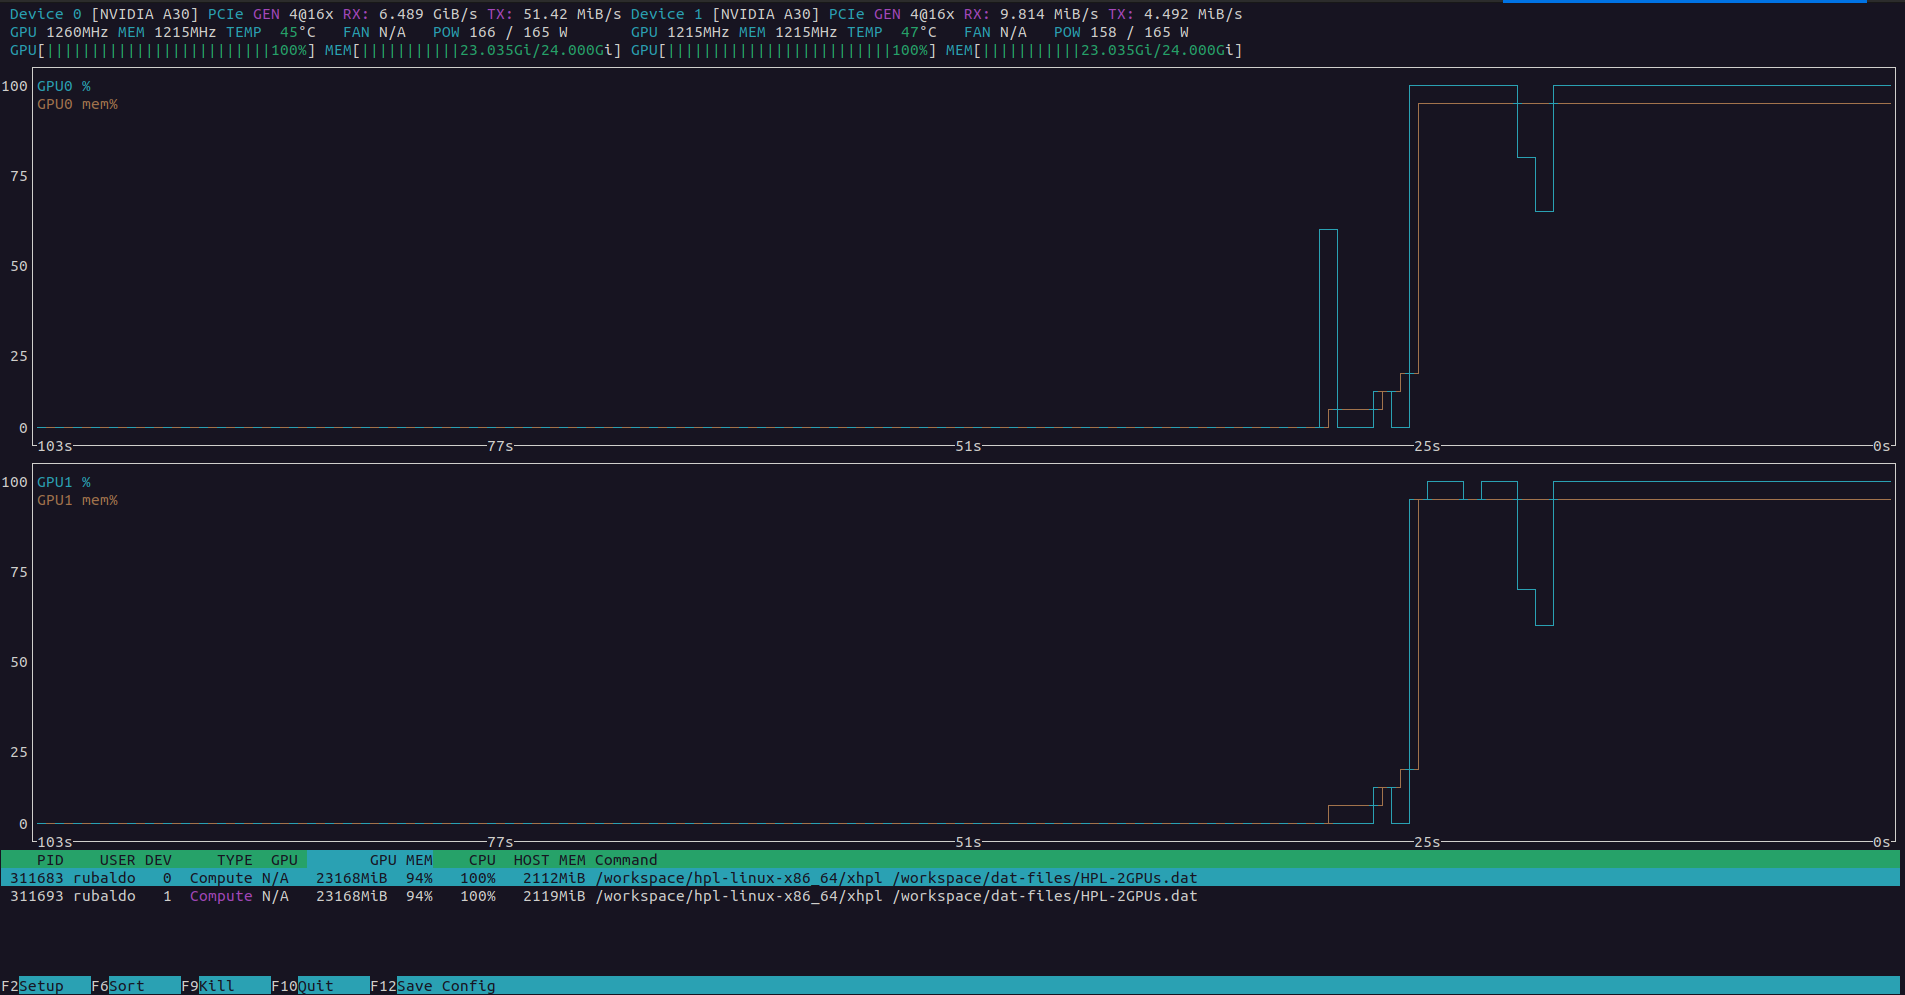The height and width of the screenshot is (995, 1905).
Task: Select process row with PID 311693
Action: (x=600, y=896)
